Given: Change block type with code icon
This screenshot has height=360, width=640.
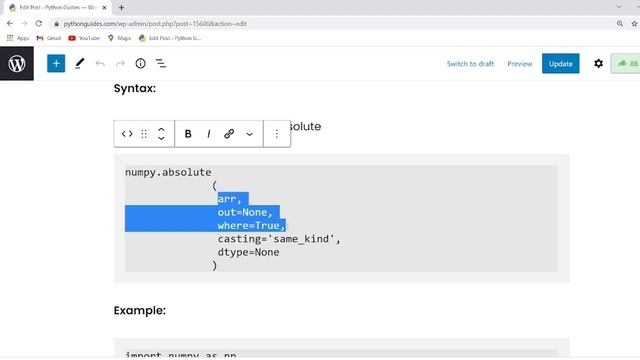Looking at the screenshot, I should (x=127, y=134).
